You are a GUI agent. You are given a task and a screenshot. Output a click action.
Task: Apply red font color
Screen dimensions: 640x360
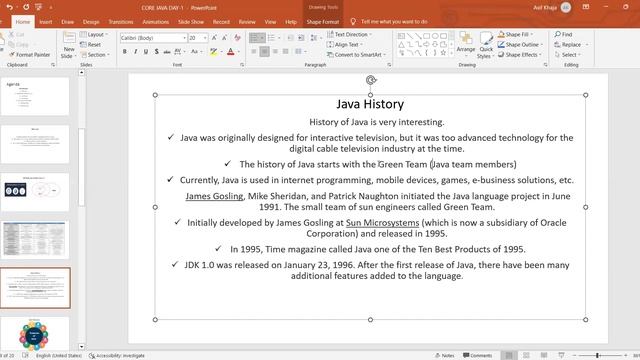coord(231,51)
